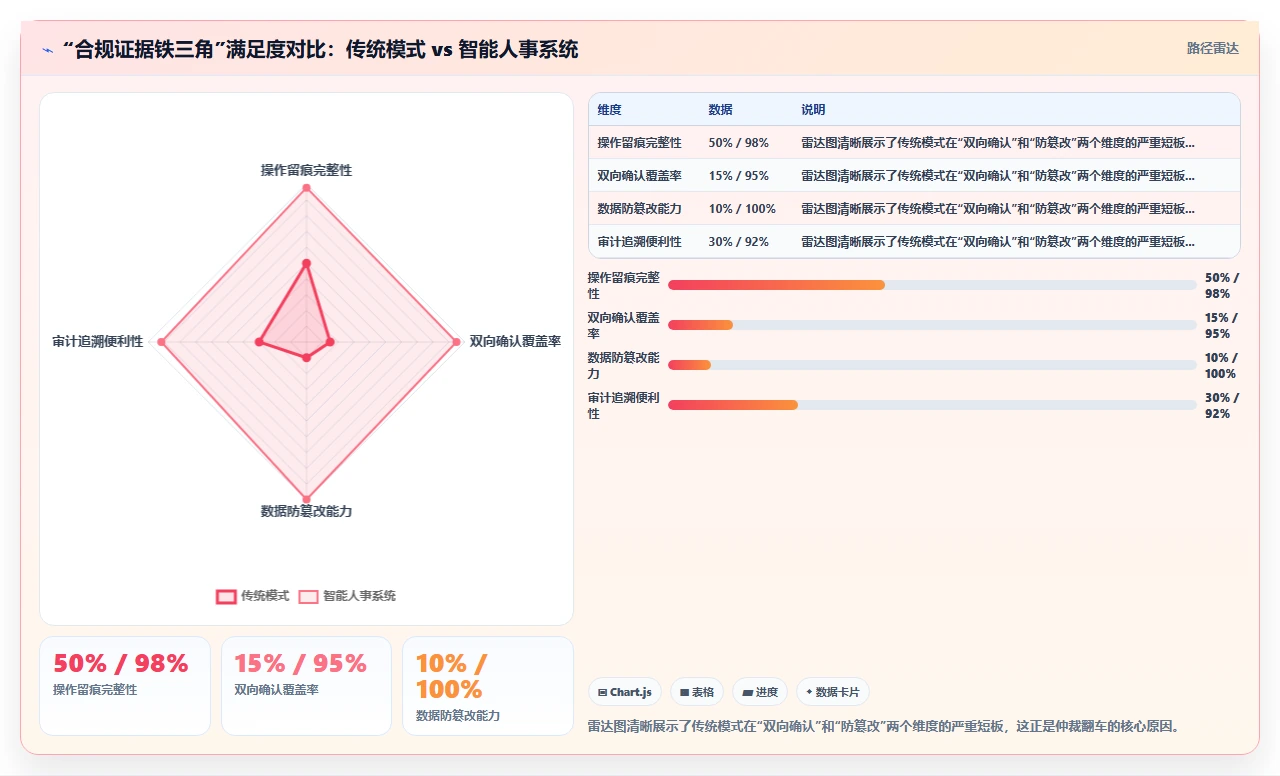Click the right outer radar data point
This screenshot has width=1280, height=776.
[456, 342]
